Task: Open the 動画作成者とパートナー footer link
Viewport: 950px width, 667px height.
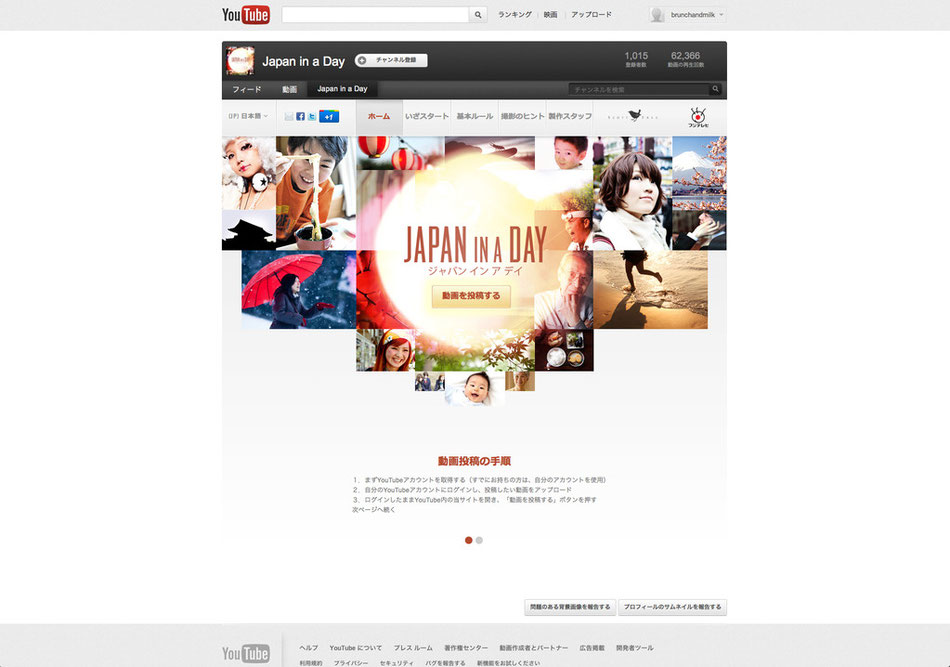Action: point(534,648)
